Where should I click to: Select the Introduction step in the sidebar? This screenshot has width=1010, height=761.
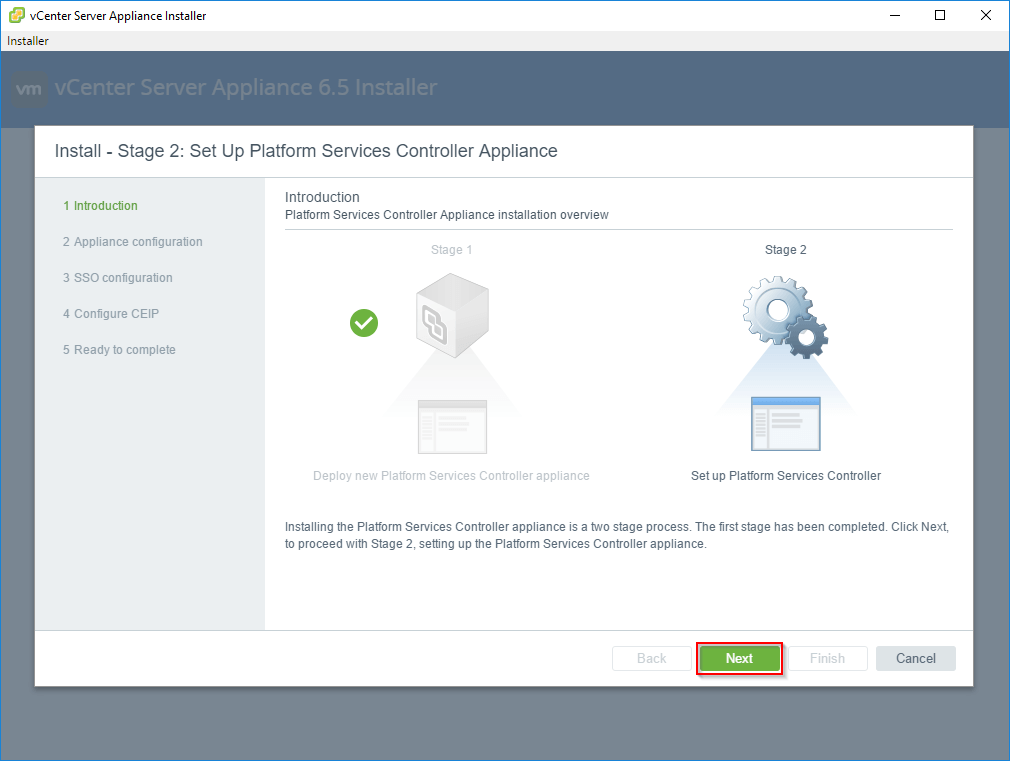[100, 205]
